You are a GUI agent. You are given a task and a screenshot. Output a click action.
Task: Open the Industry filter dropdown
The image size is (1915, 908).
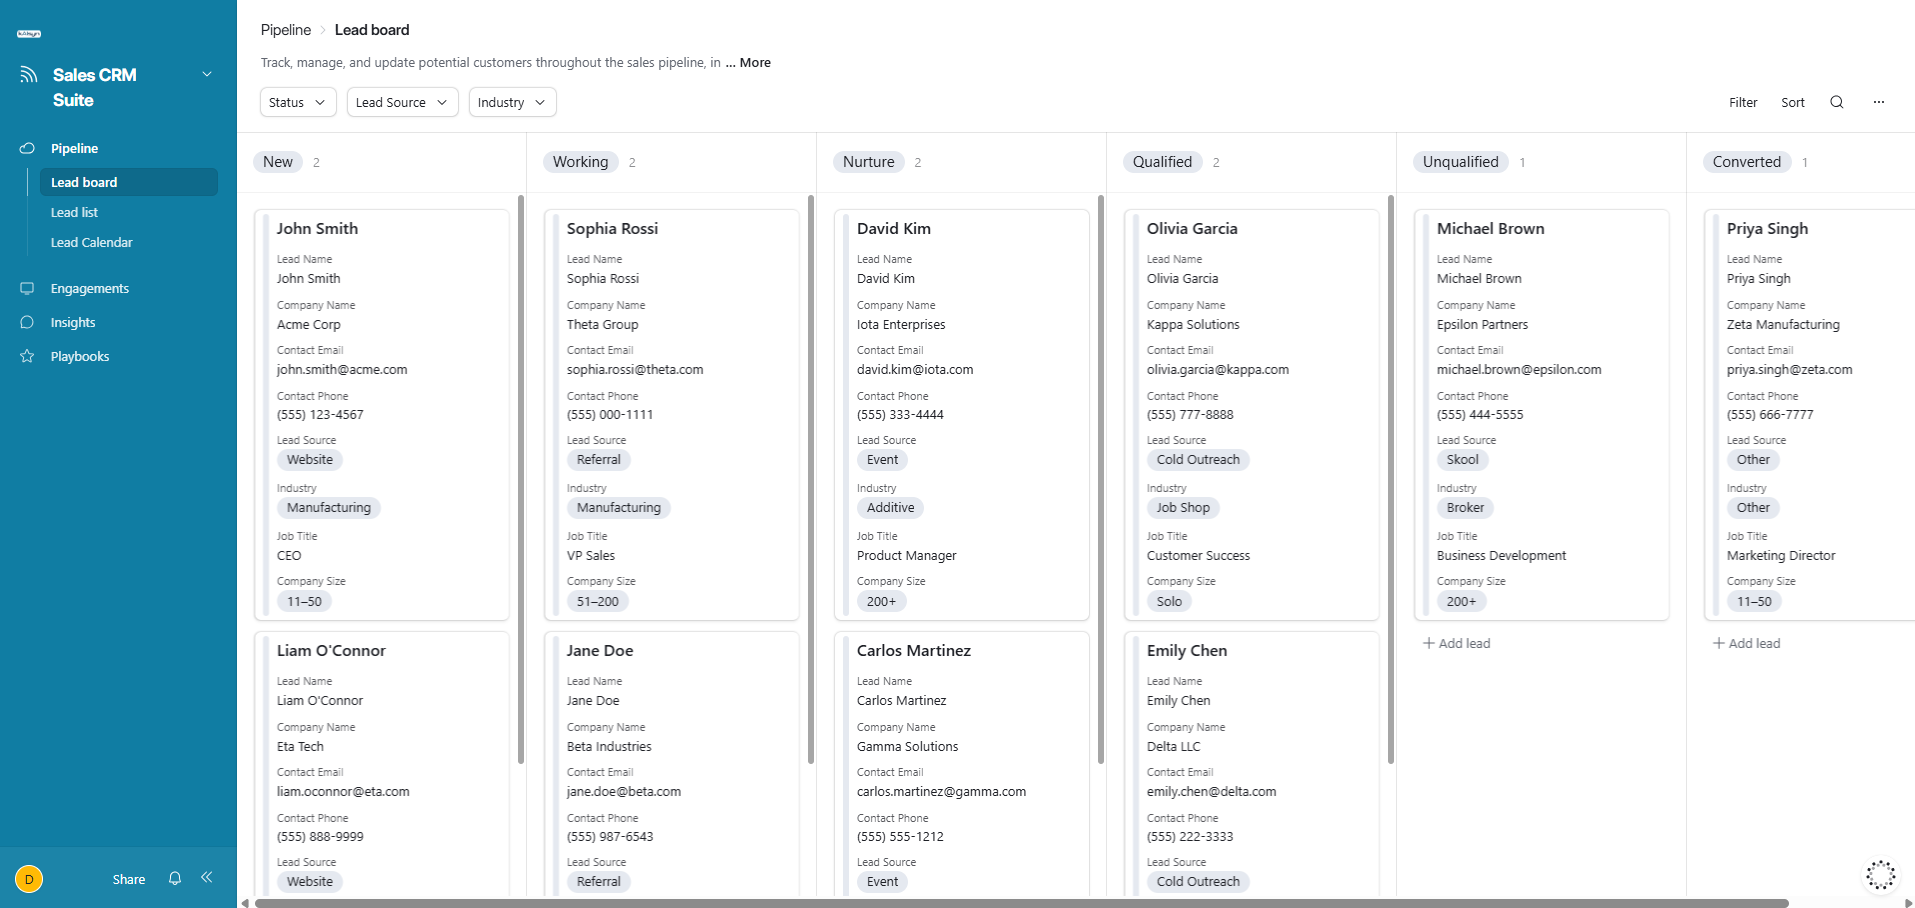(512, 102)
